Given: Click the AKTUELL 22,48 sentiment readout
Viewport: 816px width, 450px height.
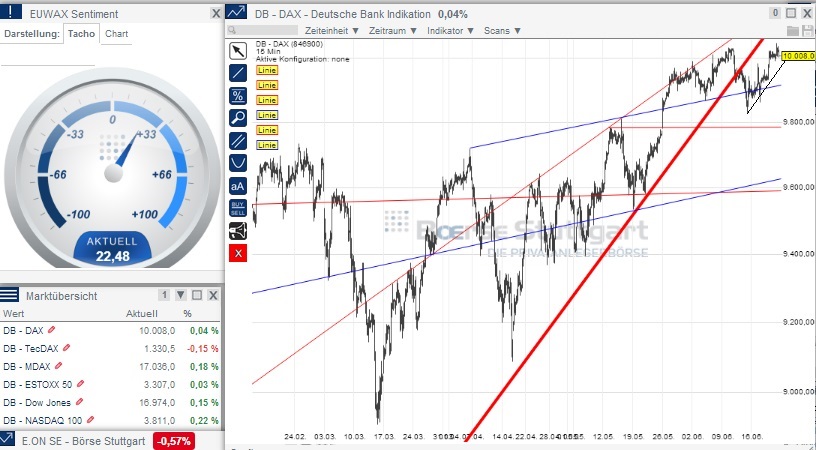Looking at the screenshot, I should click(x=112, y=249).
